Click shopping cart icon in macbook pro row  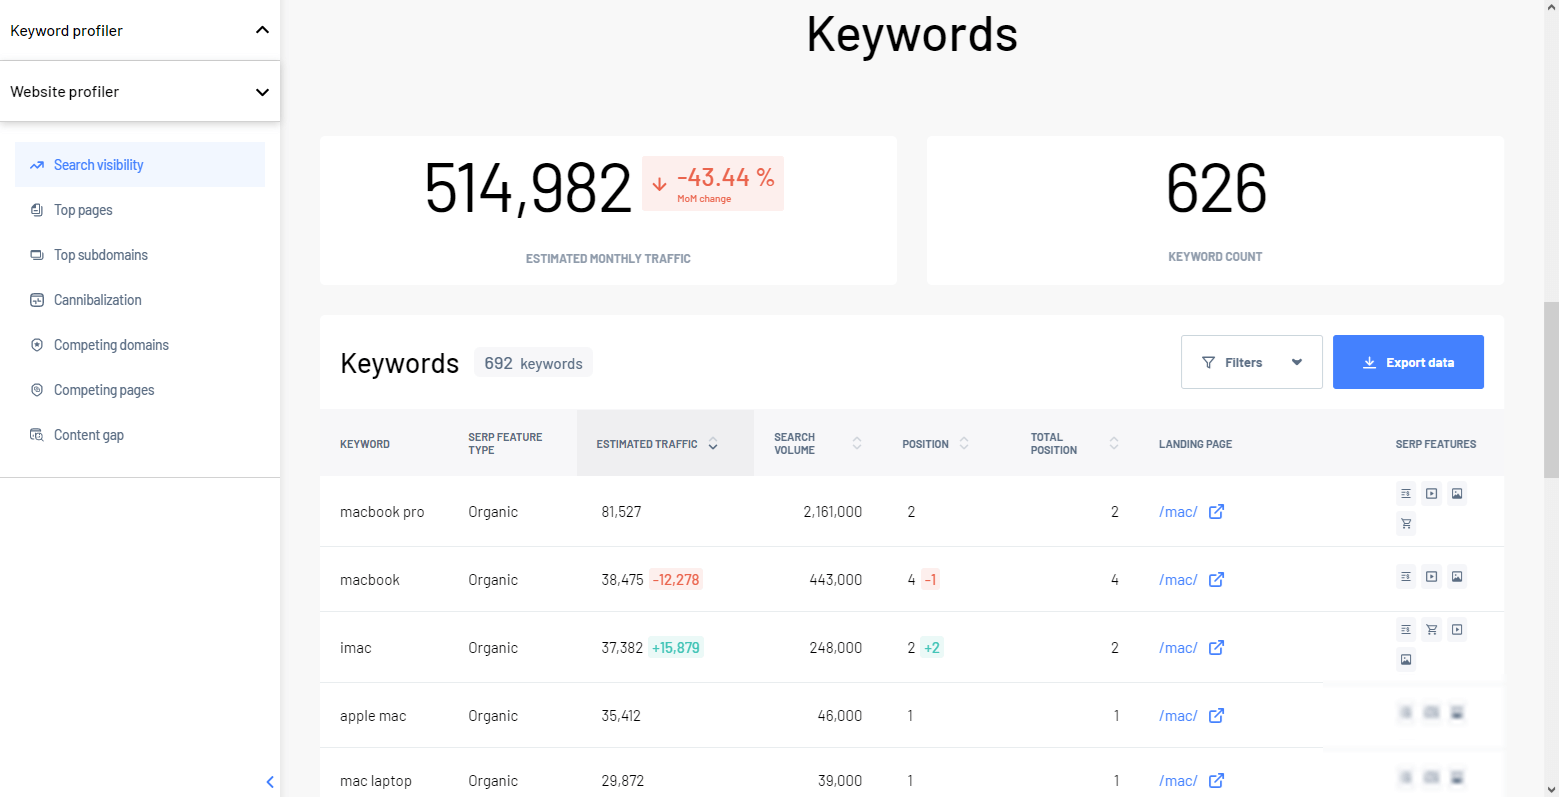click(x=1406, y=523)
